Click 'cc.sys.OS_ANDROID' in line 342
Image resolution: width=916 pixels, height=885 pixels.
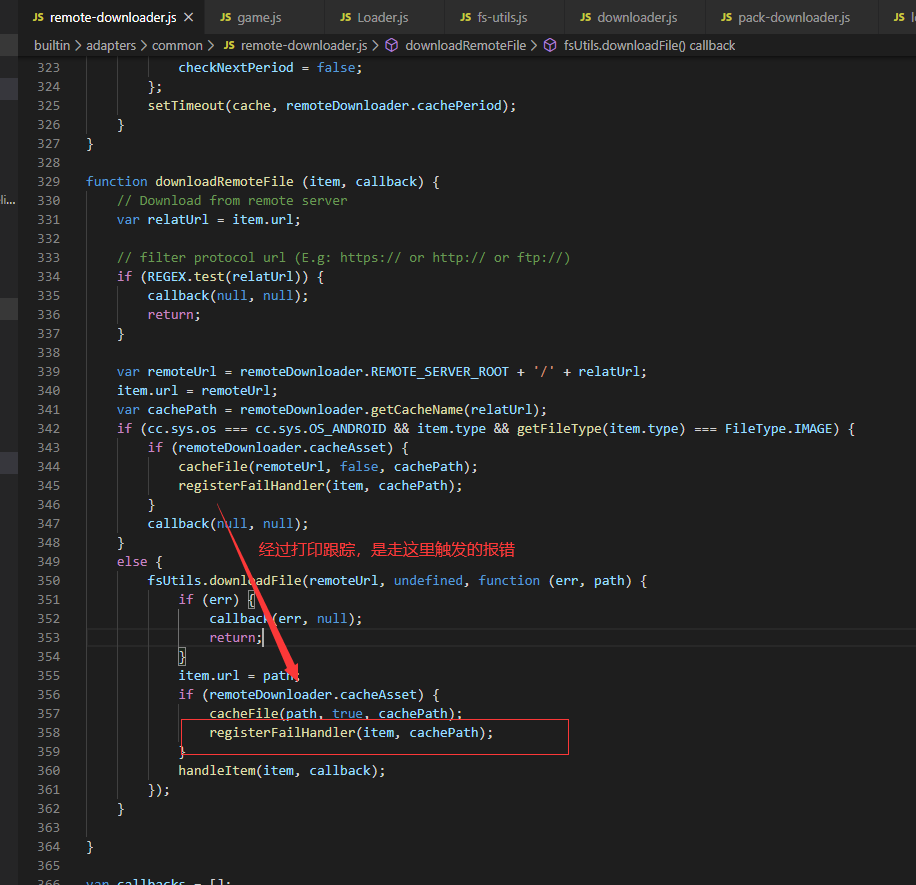[x=321, y=429]
